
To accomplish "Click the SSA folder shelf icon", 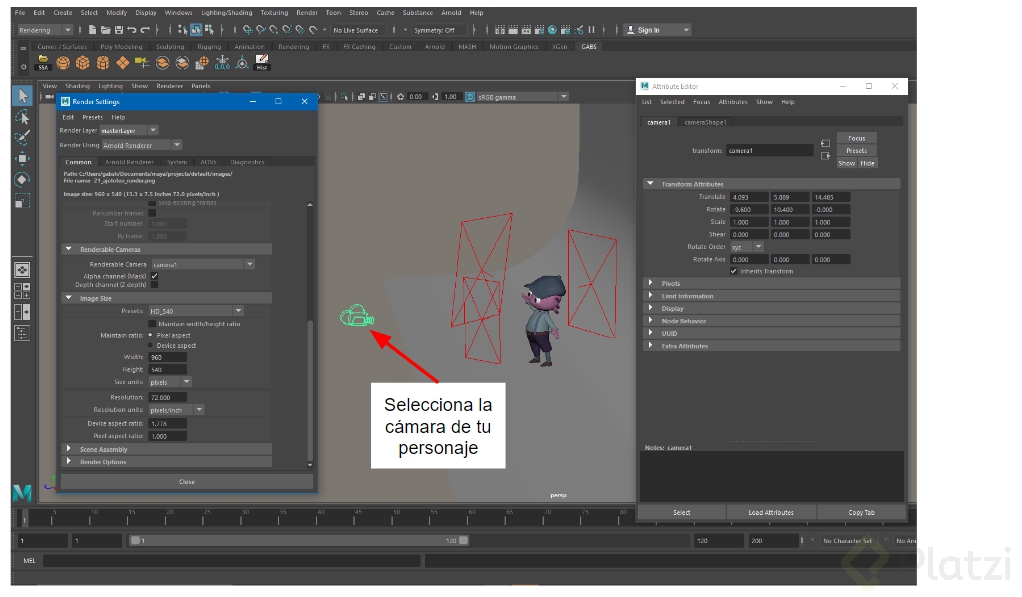I will (43, 63).
